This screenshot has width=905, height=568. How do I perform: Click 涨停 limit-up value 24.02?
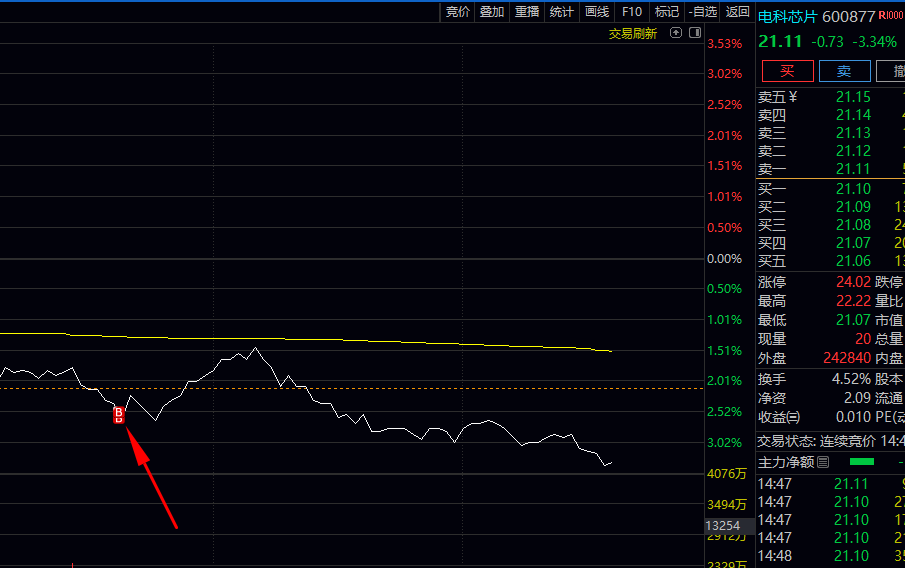(x=853, y=282)
